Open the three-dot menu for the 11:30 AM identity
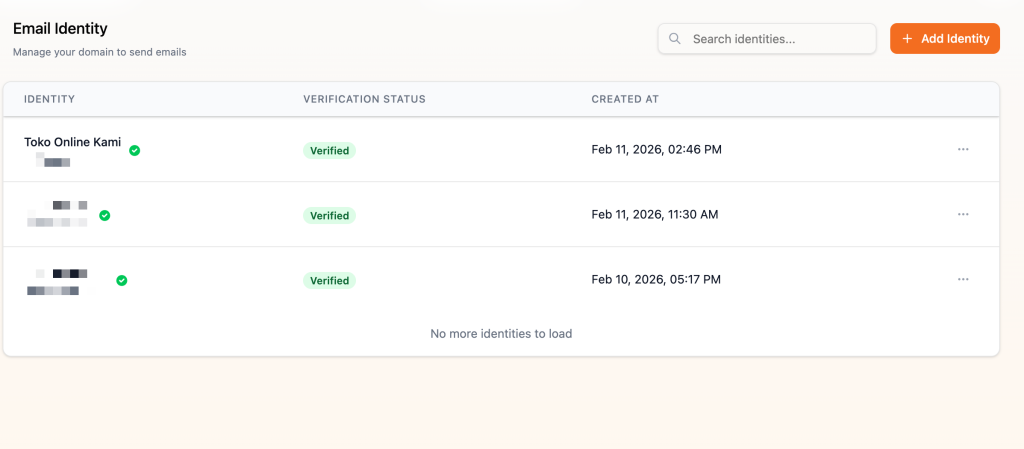 [x=963, y=214]
